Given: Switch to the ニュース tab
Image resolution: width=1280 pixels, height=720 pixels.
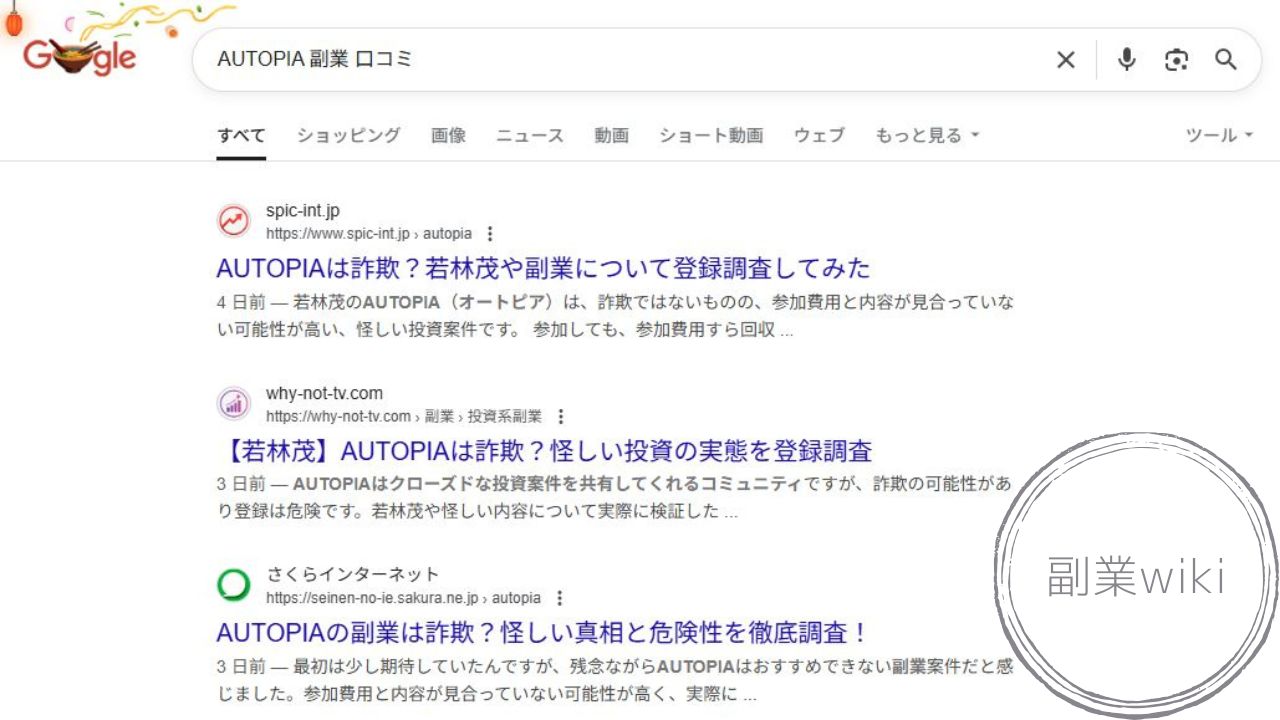Looking at the screenshot, I should 530,135.
